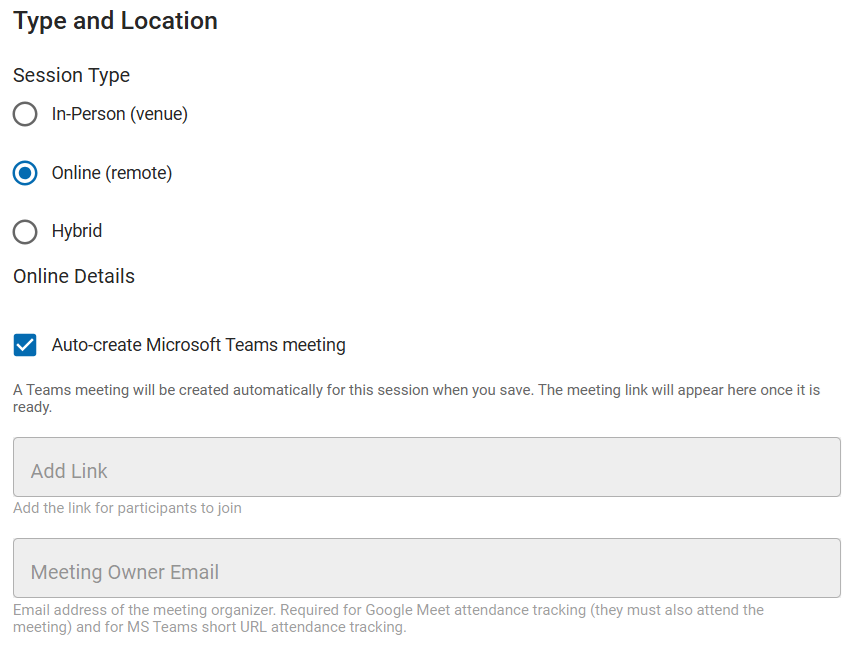Click the 'Session Type' section label
The height and width of the screenshot is (647, 849).
(x=71, y=75)
